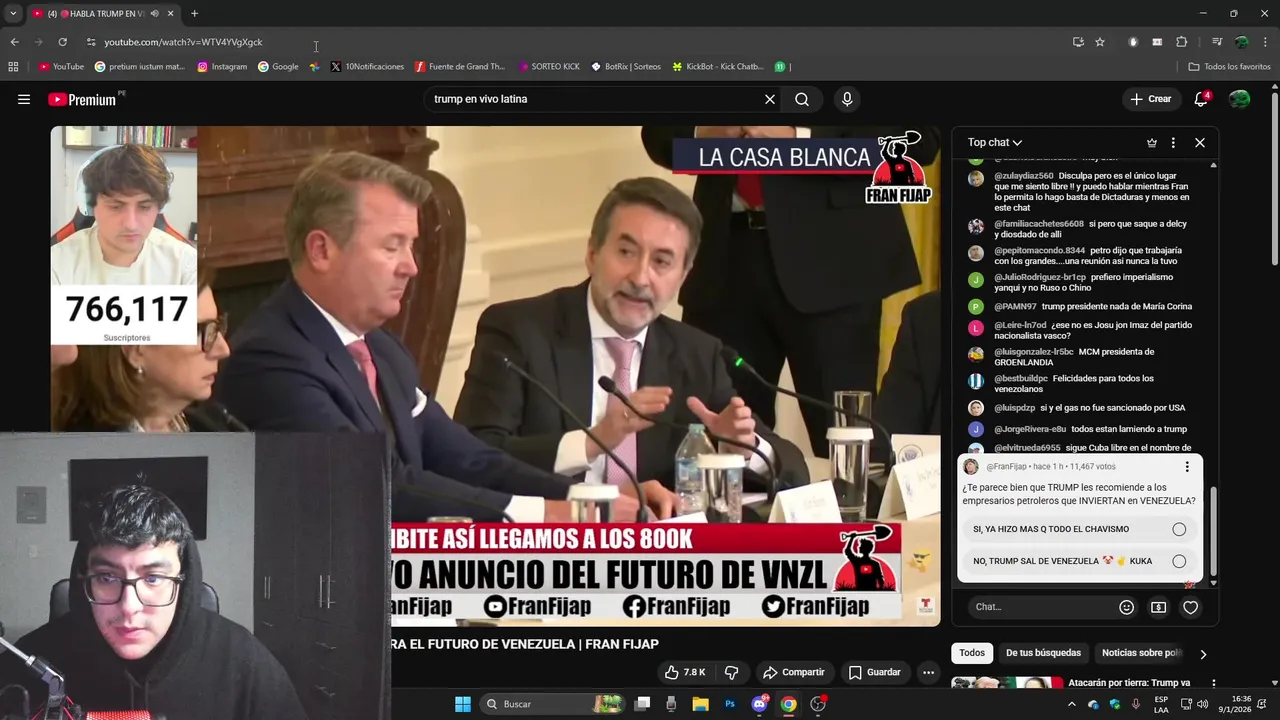The image size is (1280, 720).
Task: Open the Atacarán por tierra video thumbnail
Action: tap(1007, 683)
